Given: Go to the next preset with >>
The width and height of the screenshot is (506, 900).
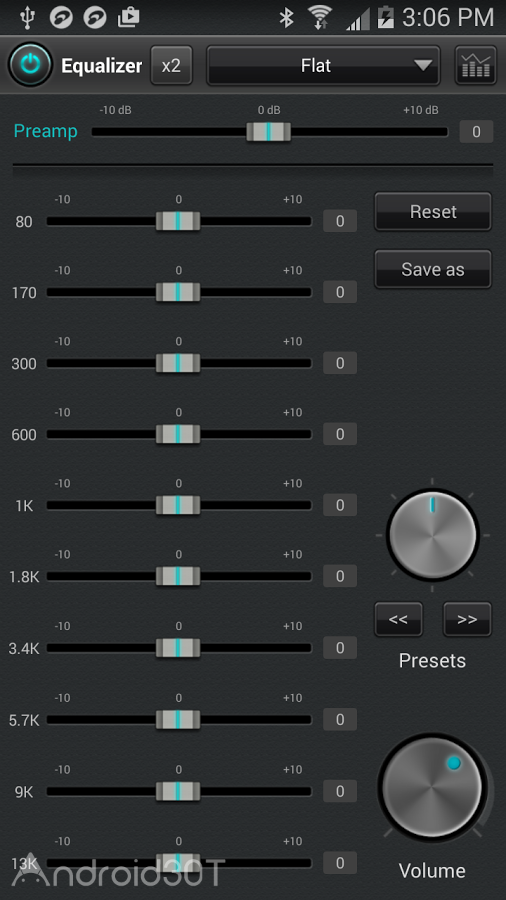Looking at the screenshot, I should point(467,619).
